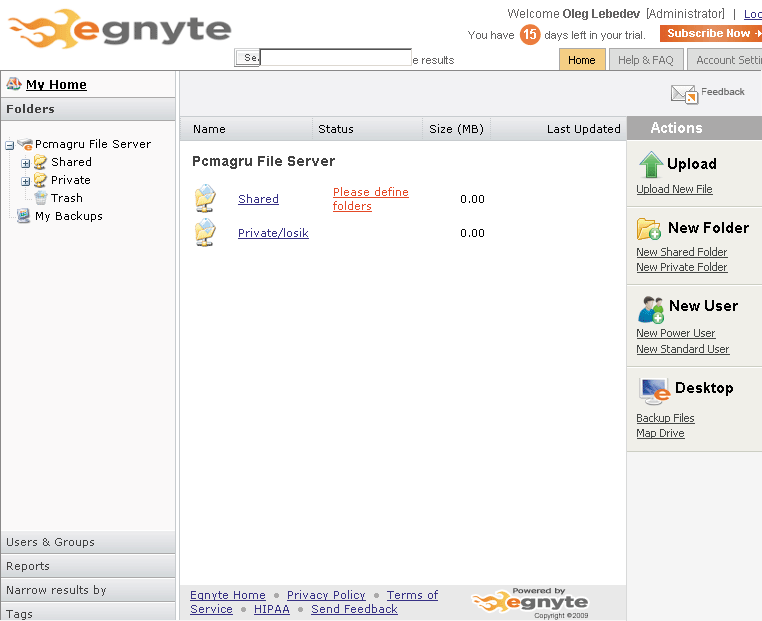Open the Home tab

[581, 60]
